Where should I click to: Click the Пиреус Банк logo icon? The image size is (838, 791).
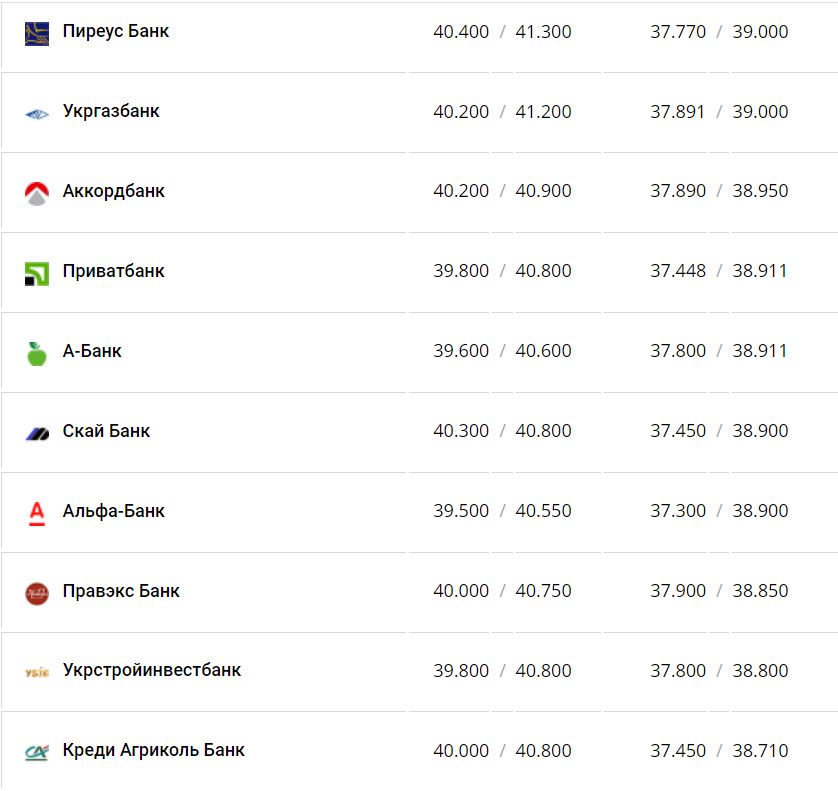37,33
